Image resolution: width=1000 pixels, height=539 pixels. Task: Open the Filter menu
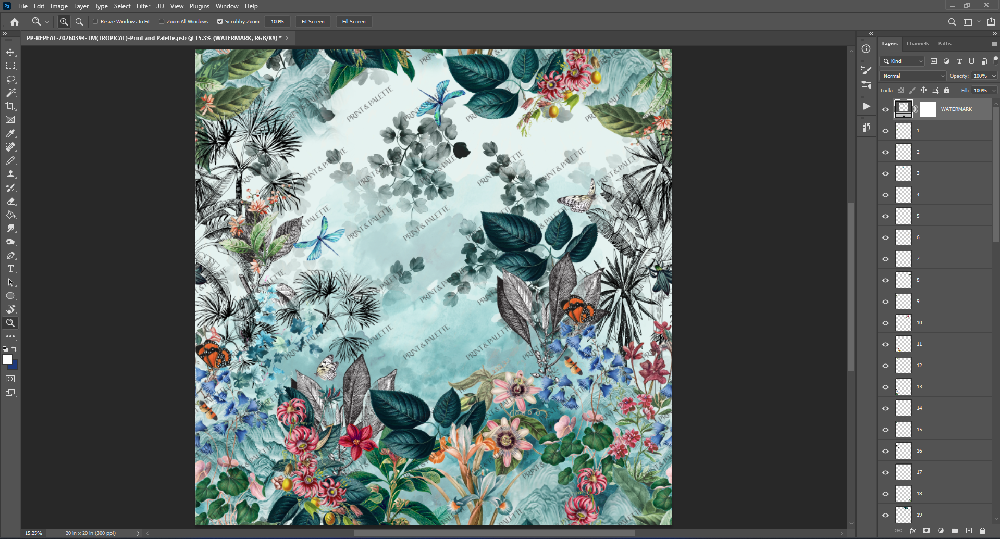click(143, 6)
